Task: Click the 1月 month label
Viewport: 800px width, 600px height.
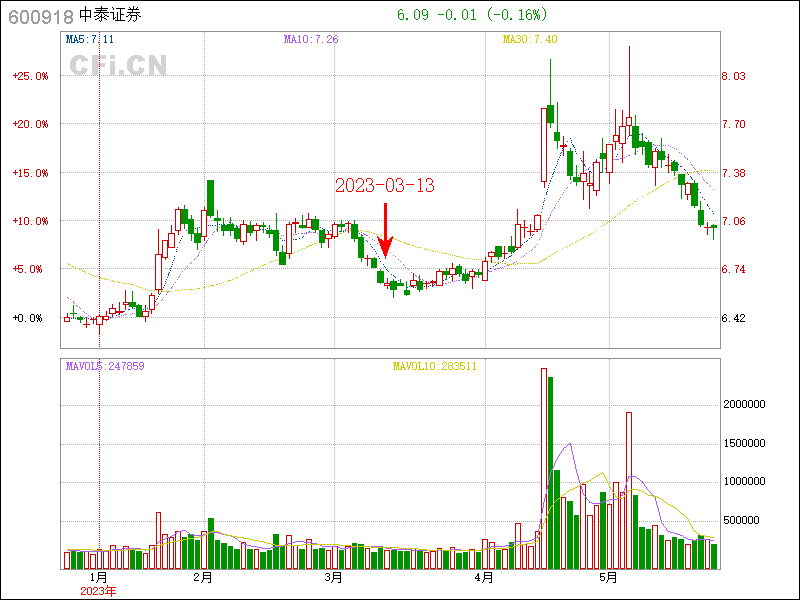Action: pos(98,578)
